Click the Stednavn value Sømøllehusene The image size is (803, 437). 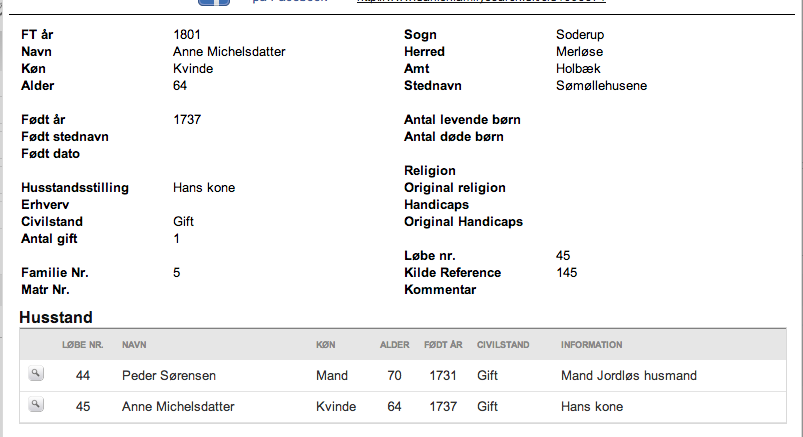coord(601,86)
